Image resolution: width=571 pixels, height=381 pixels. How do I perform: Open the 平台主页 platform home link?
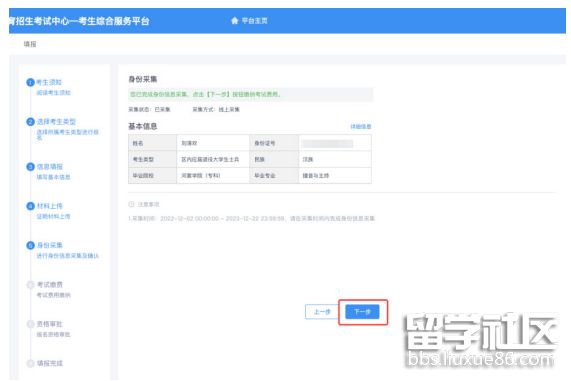[x=255, y=21]
